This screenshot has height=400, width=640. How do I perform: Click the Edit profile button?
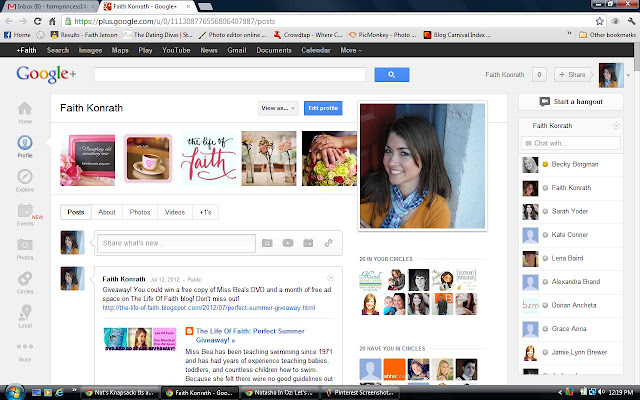pos(323,108)
